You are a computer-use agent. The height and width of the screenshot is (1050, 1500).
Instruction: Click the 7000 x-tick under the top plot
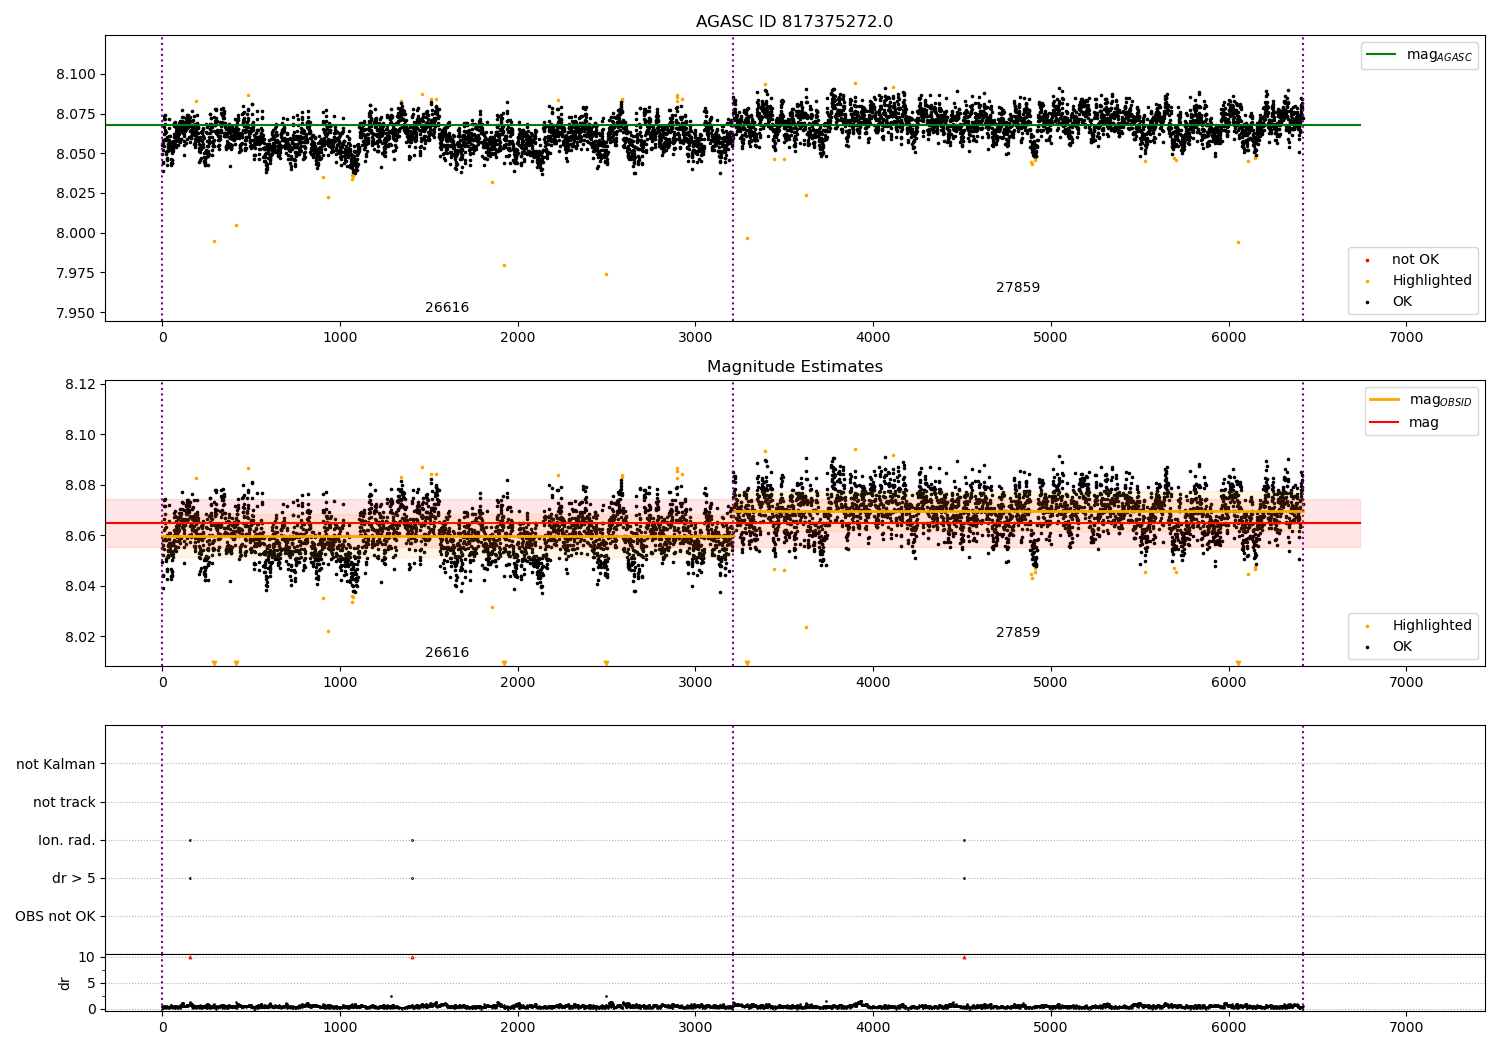click(1406, 338)
